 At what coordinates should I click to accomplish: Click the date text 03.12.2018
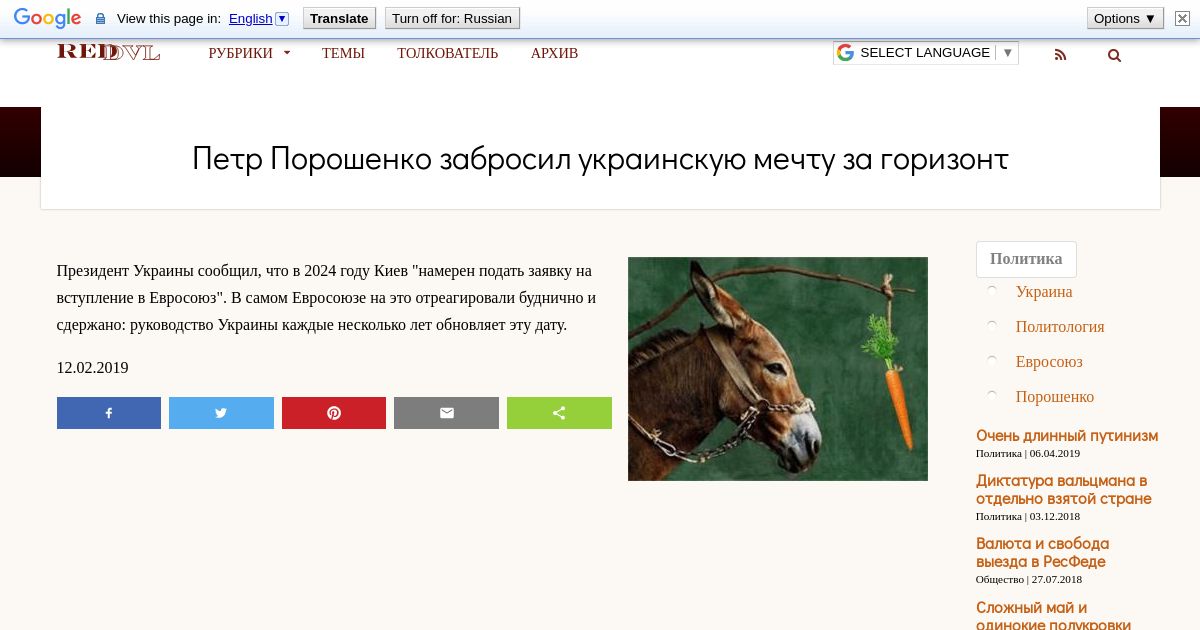point(1055,516)
